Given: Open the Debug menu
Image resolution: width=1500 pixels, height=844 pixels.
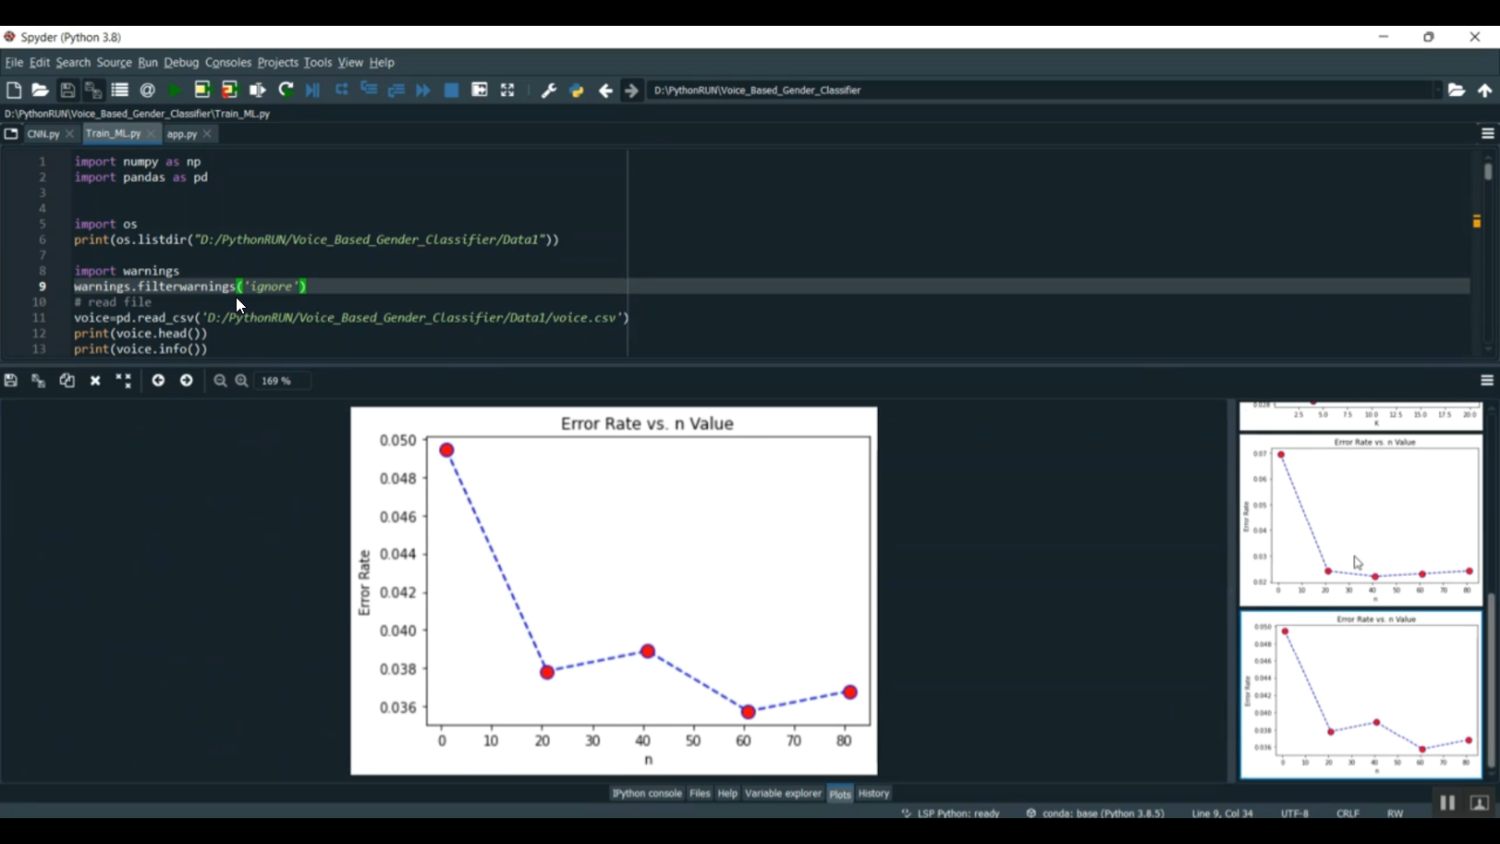Looking at the screenshot, I should coord(181,62).
